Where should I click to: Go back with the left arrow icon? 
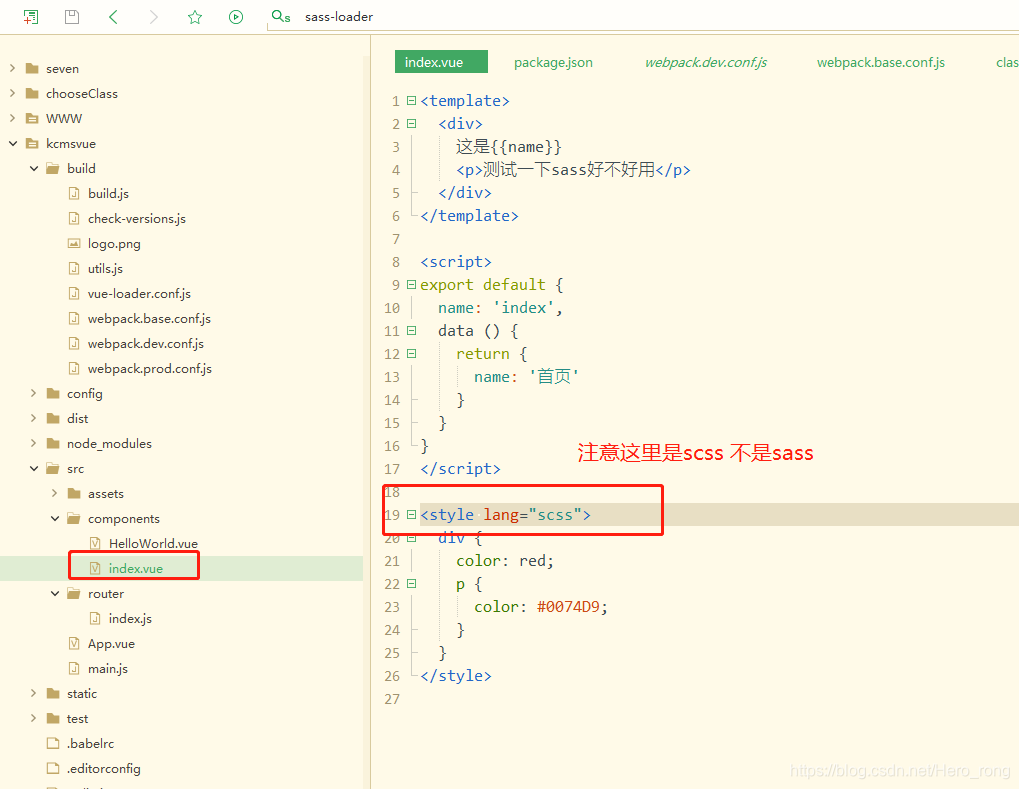(113, 17)
